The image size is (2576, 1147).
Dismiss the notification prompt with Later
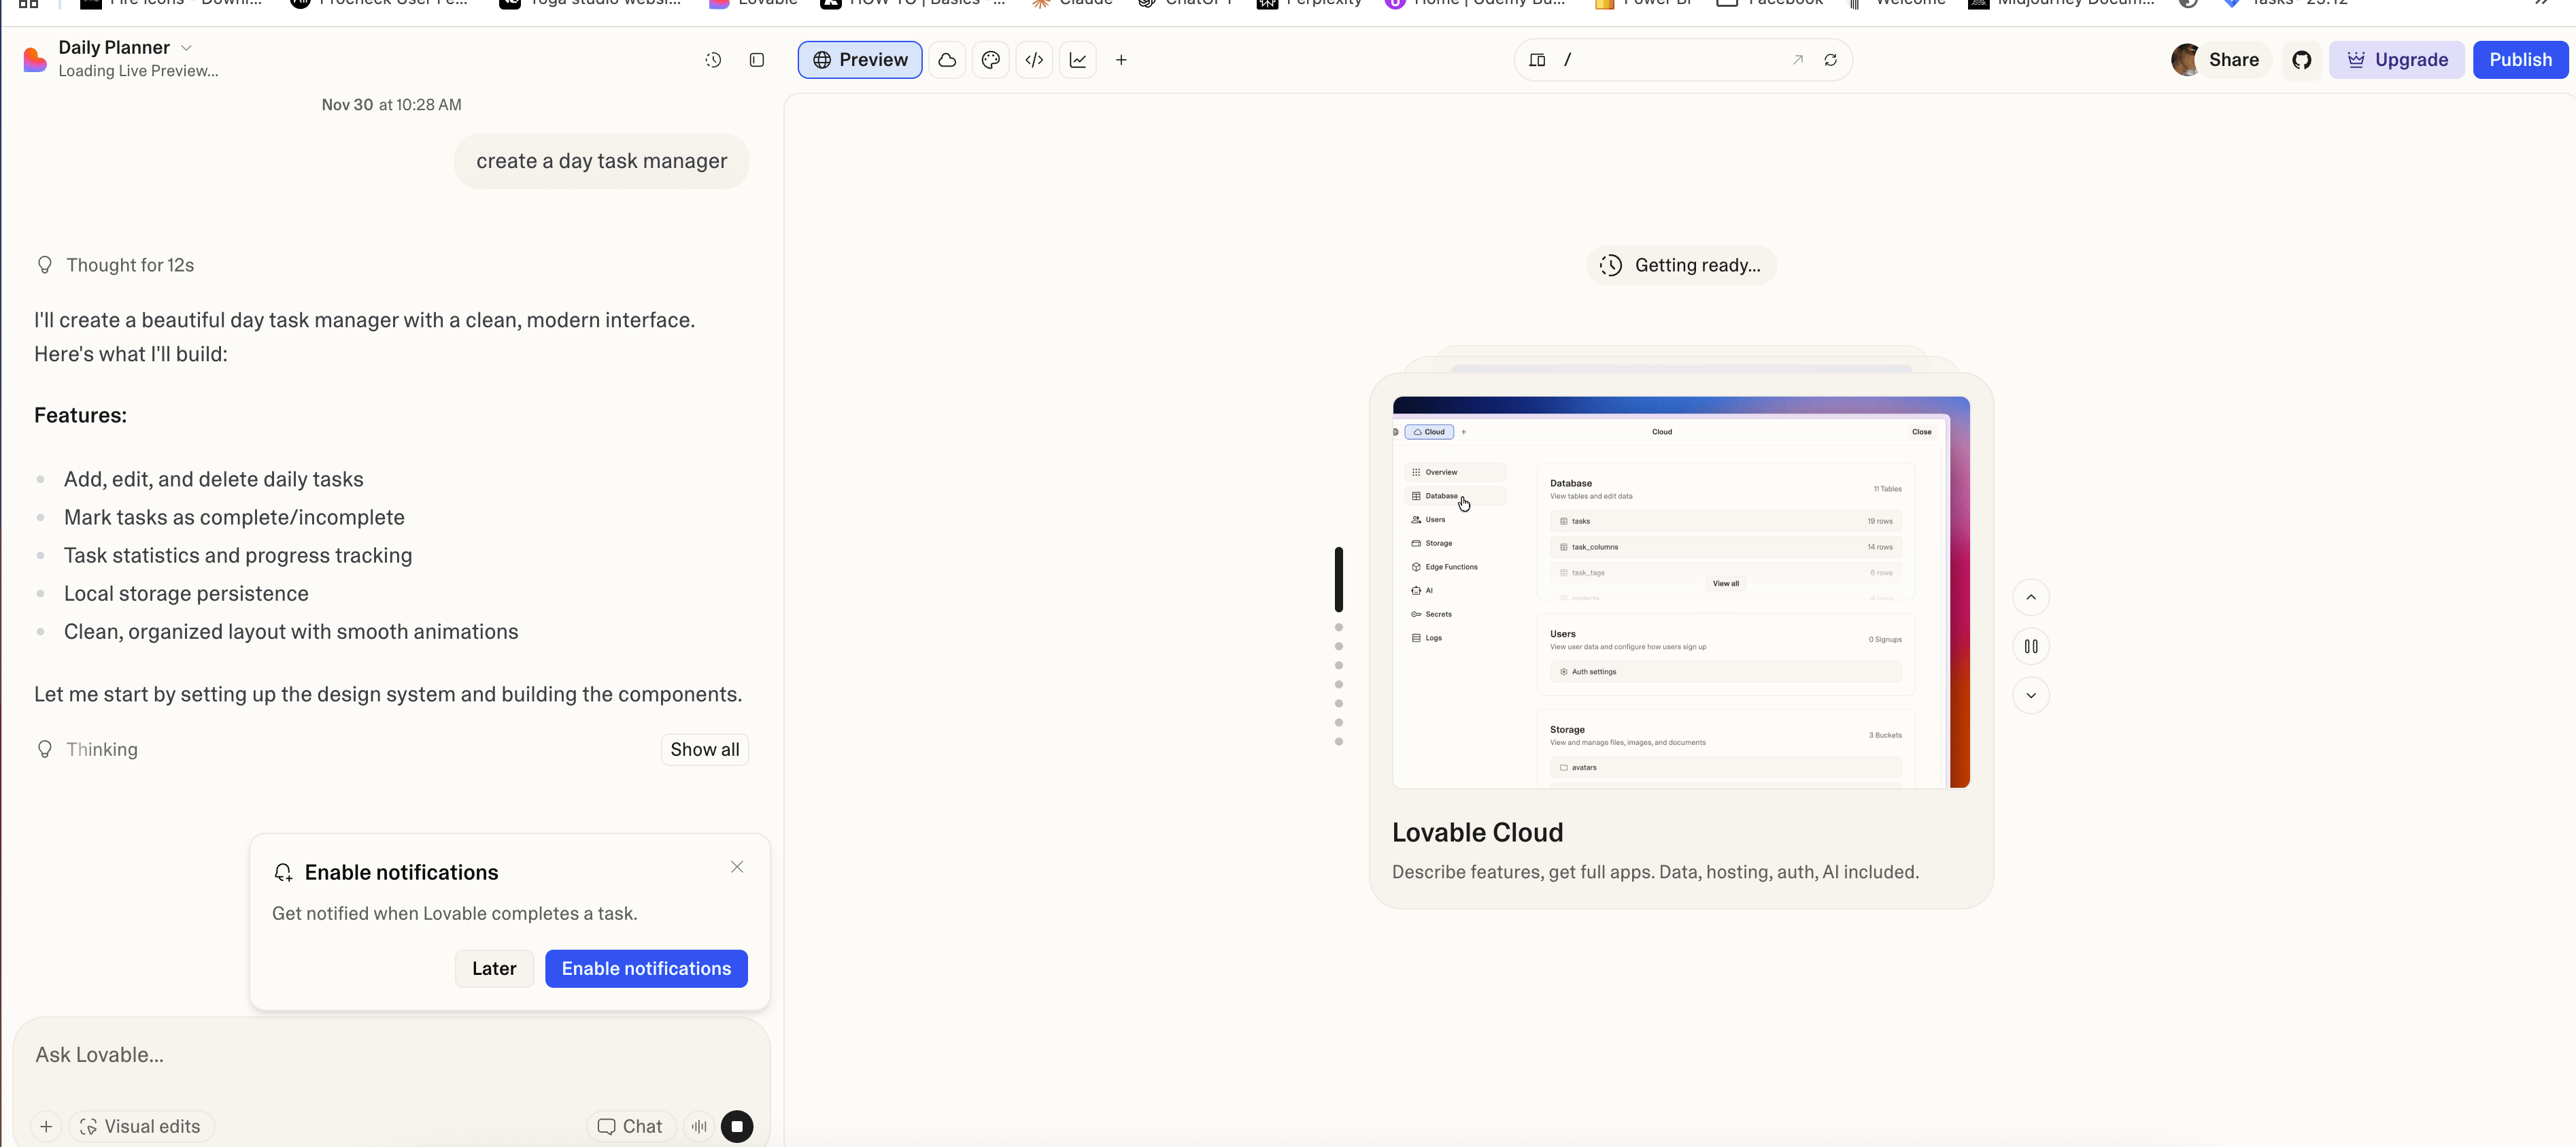pos(494,968)
